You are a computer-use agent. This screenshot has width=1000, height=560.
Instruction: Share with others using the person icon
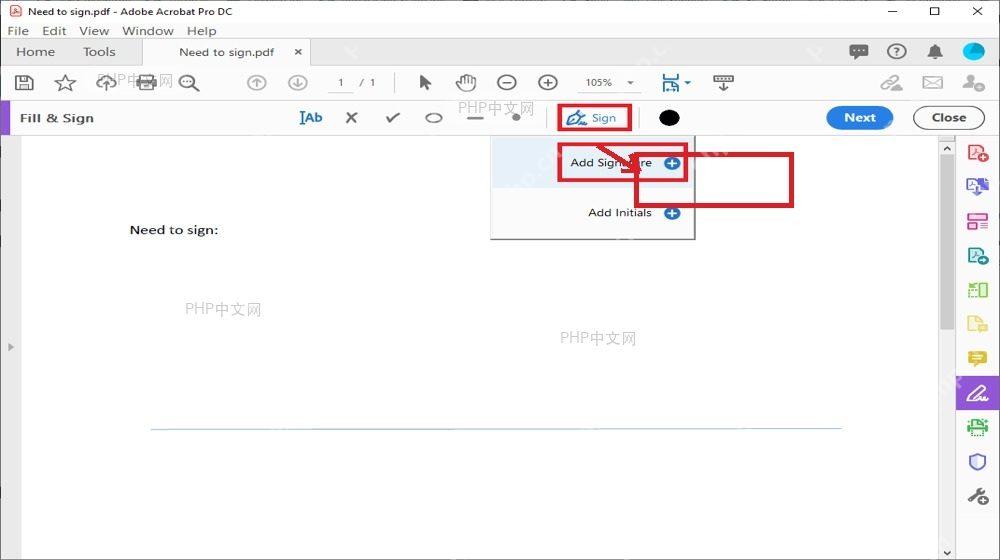[973, 82]
